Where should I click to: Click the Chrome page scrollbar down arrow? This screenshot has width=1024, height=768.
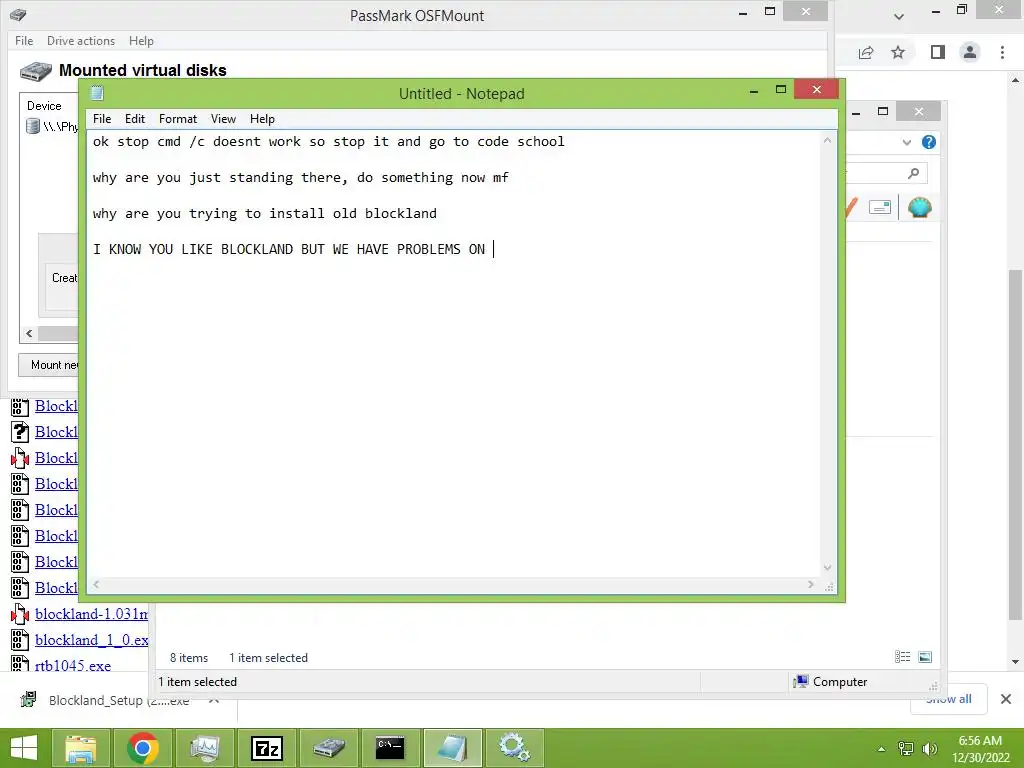tap(1015, 662)
